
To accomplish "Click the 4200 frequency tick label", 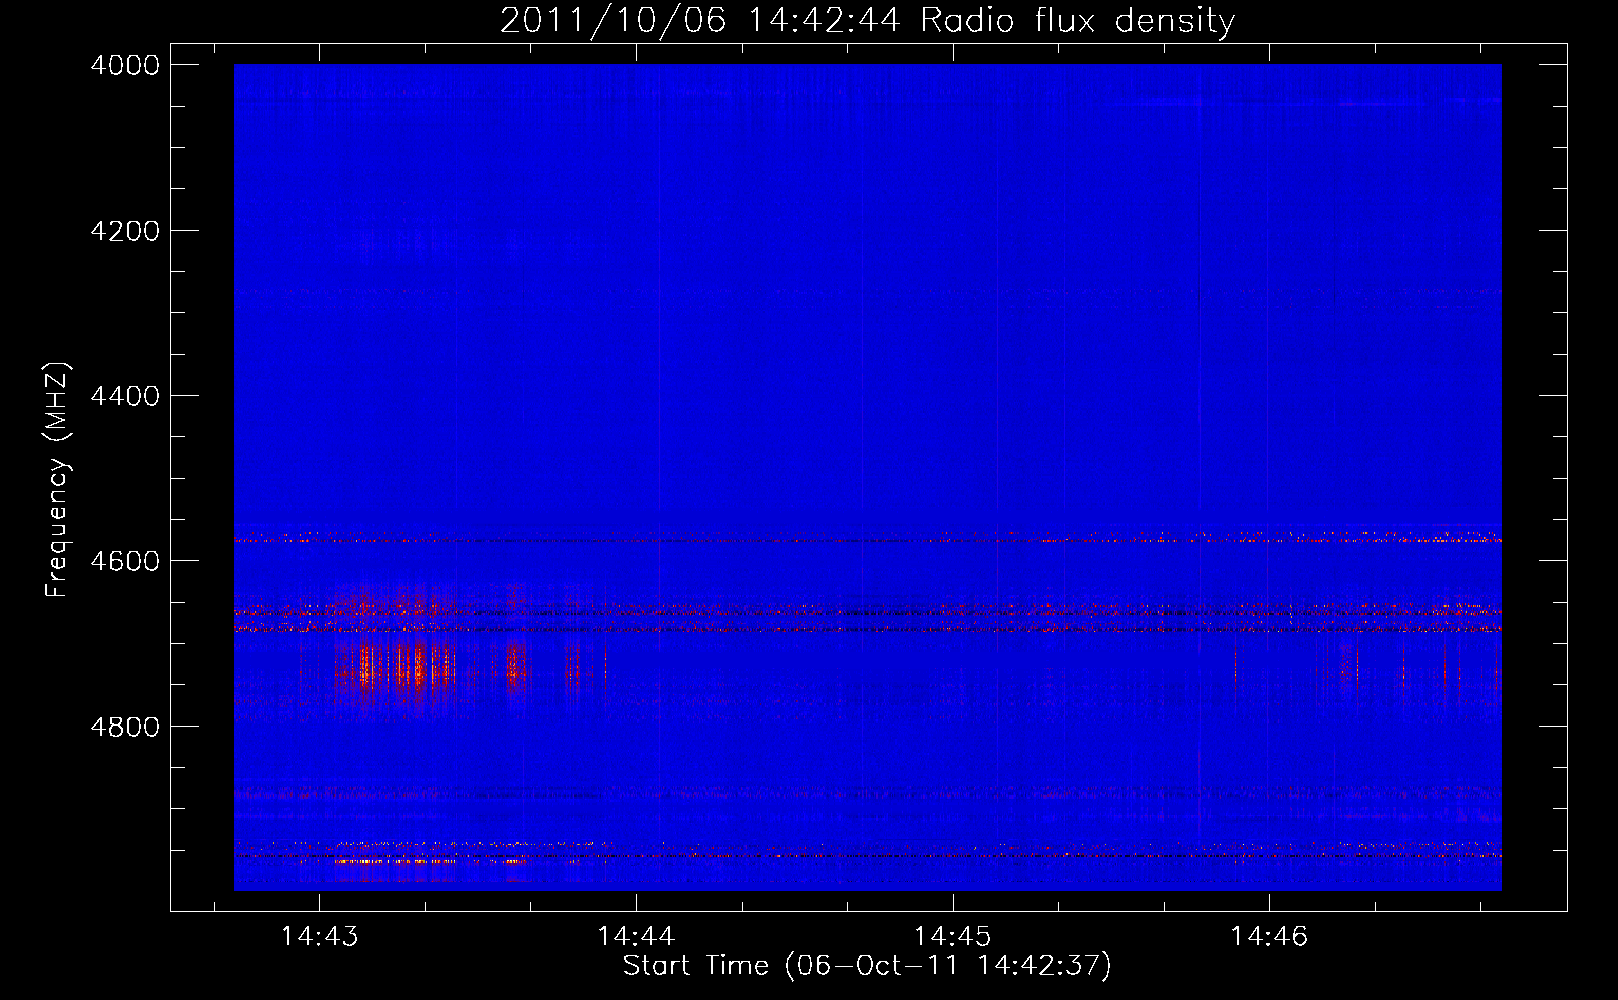I will 125,231.
